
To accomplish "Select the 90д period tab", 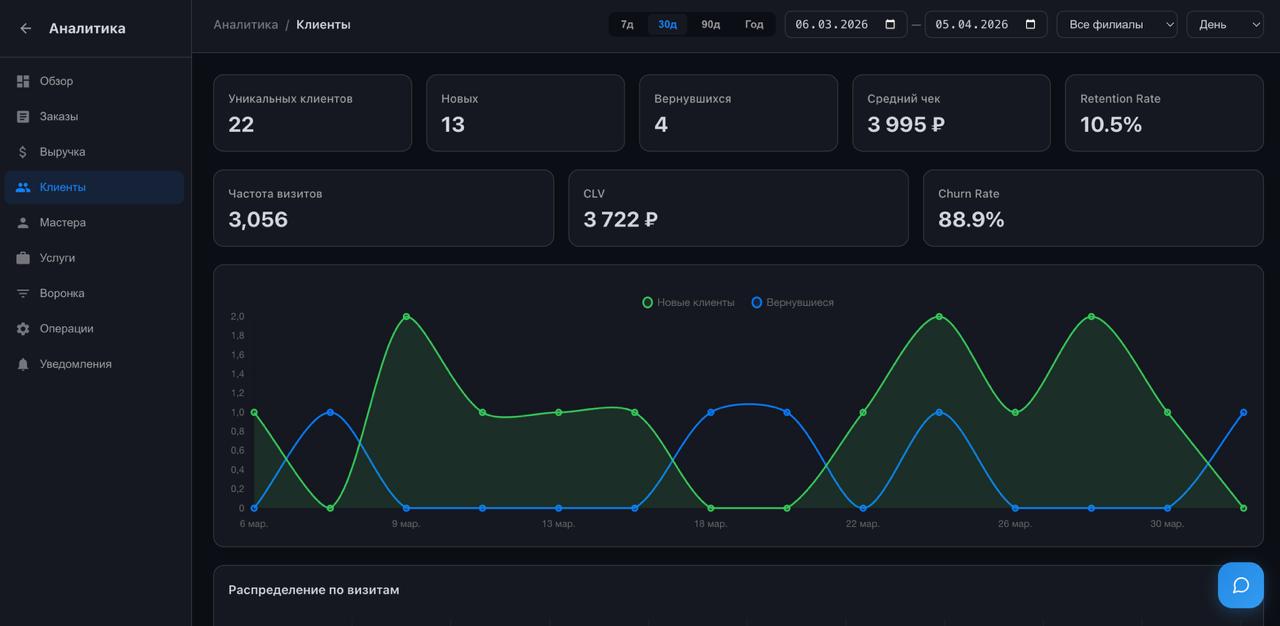I will click(710, 25).
